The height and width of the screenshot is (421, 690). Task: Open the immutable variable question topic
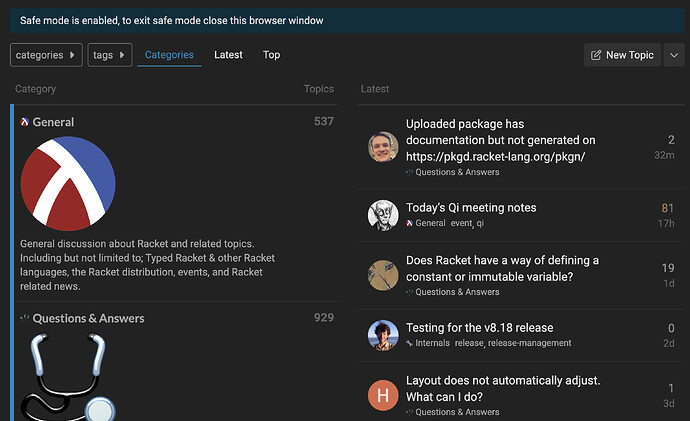click(502, 268)
